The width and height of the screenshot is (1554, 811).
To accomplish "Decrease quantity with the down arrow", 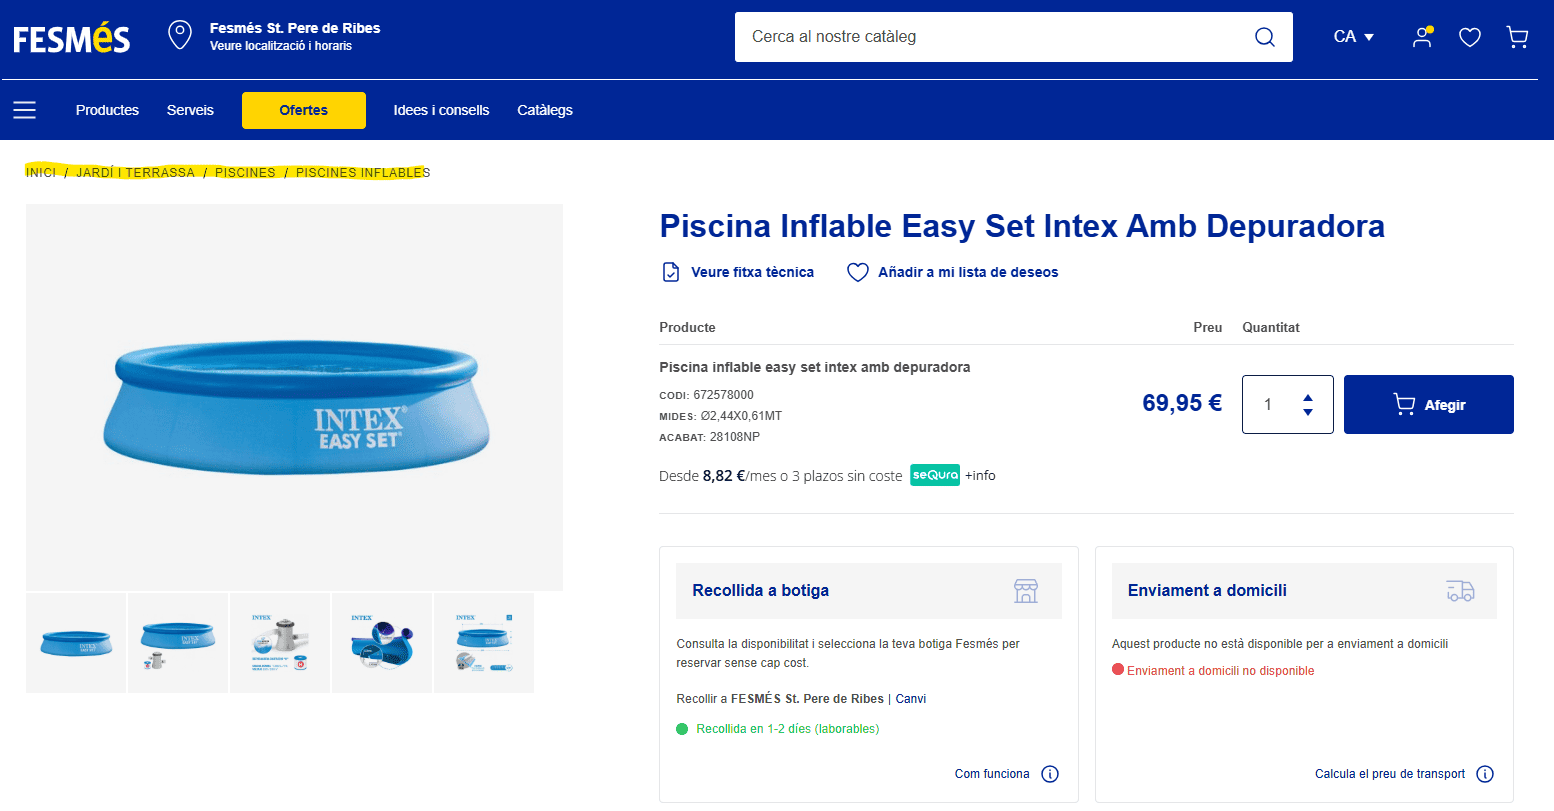I will pyautogui.click(x=1308, y=412).
